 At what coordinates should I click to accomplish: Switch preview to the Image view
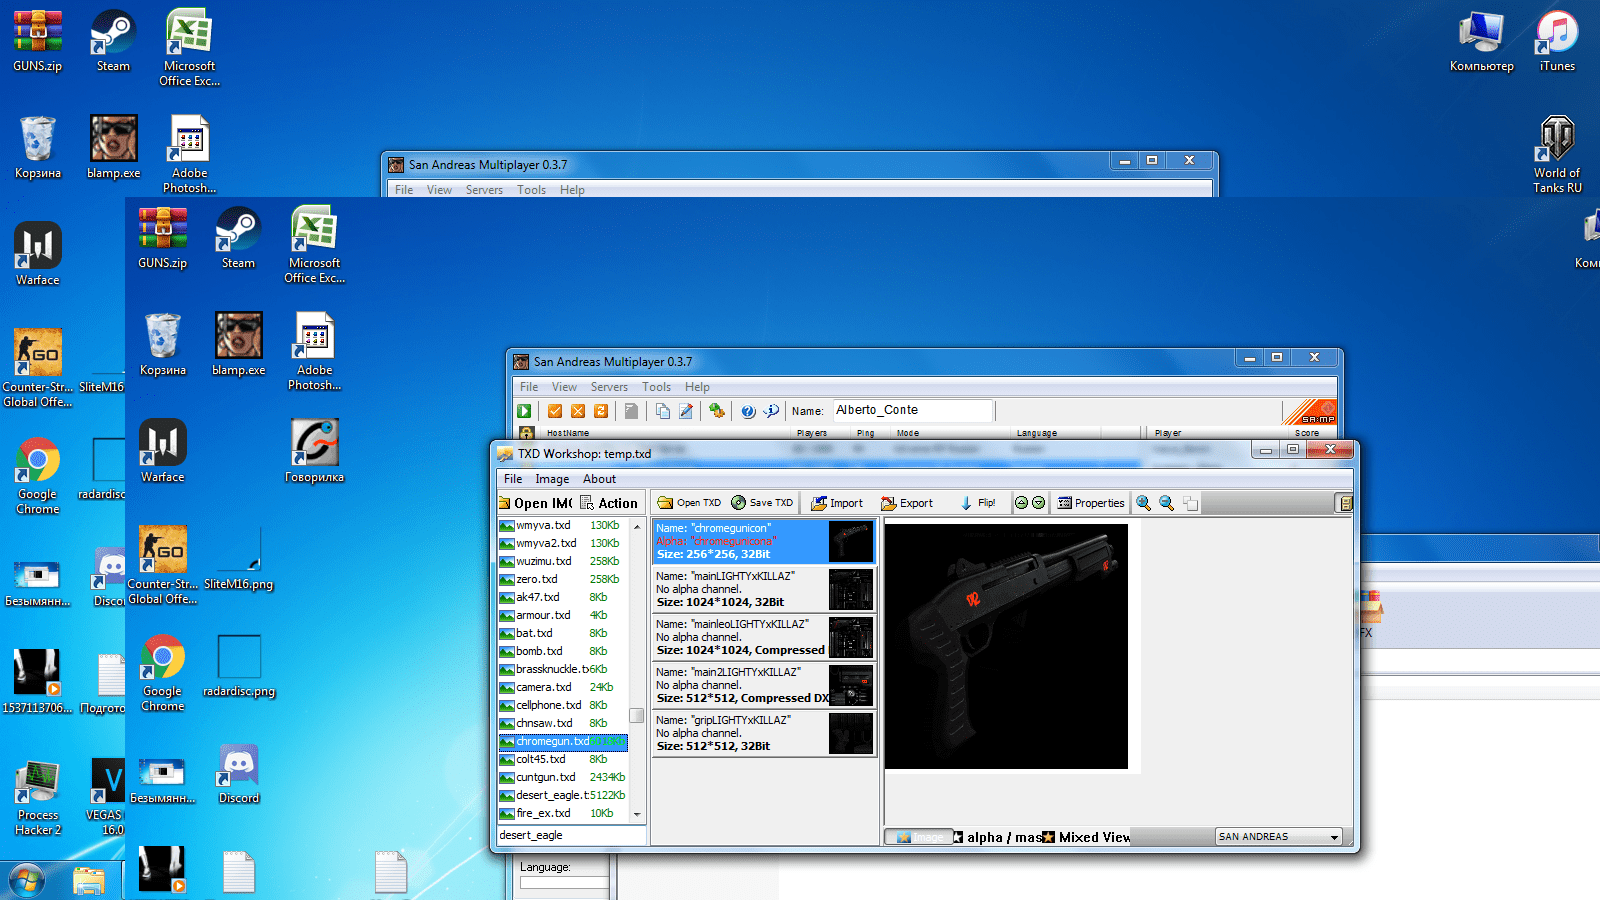(x=917, y=837)
